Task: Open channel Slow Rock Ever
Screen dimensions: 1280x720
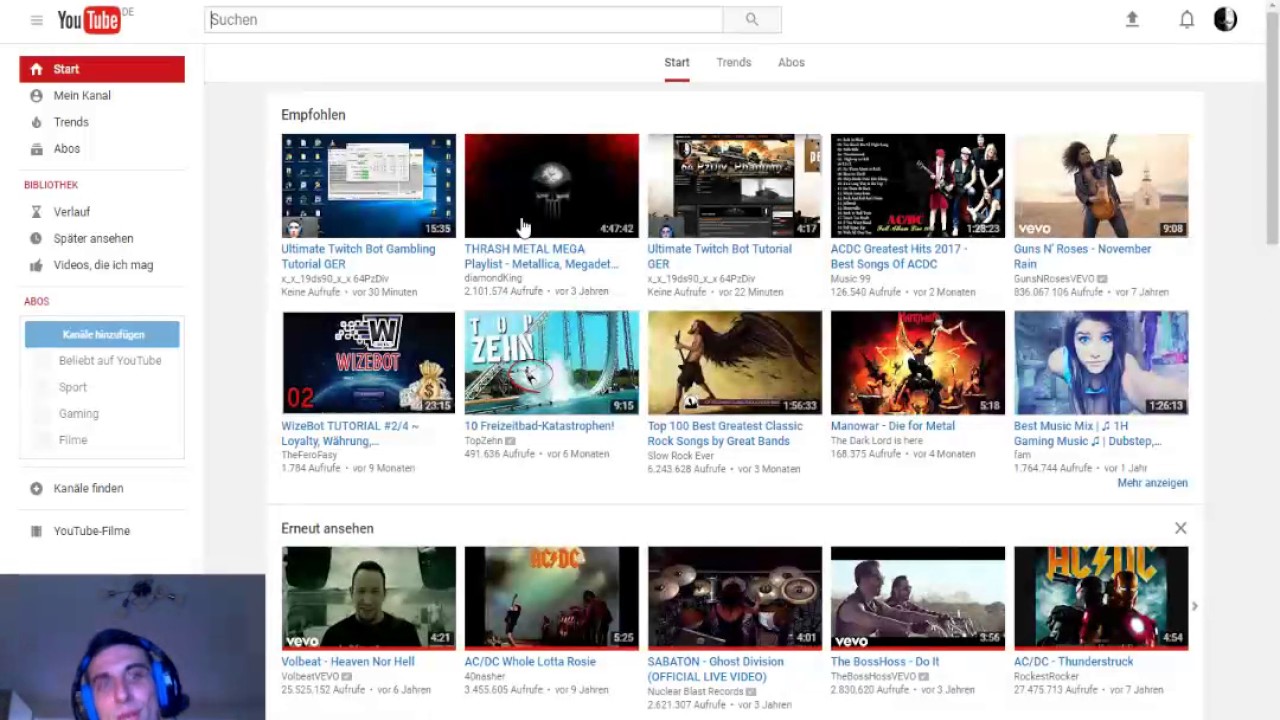Action: 680,456
